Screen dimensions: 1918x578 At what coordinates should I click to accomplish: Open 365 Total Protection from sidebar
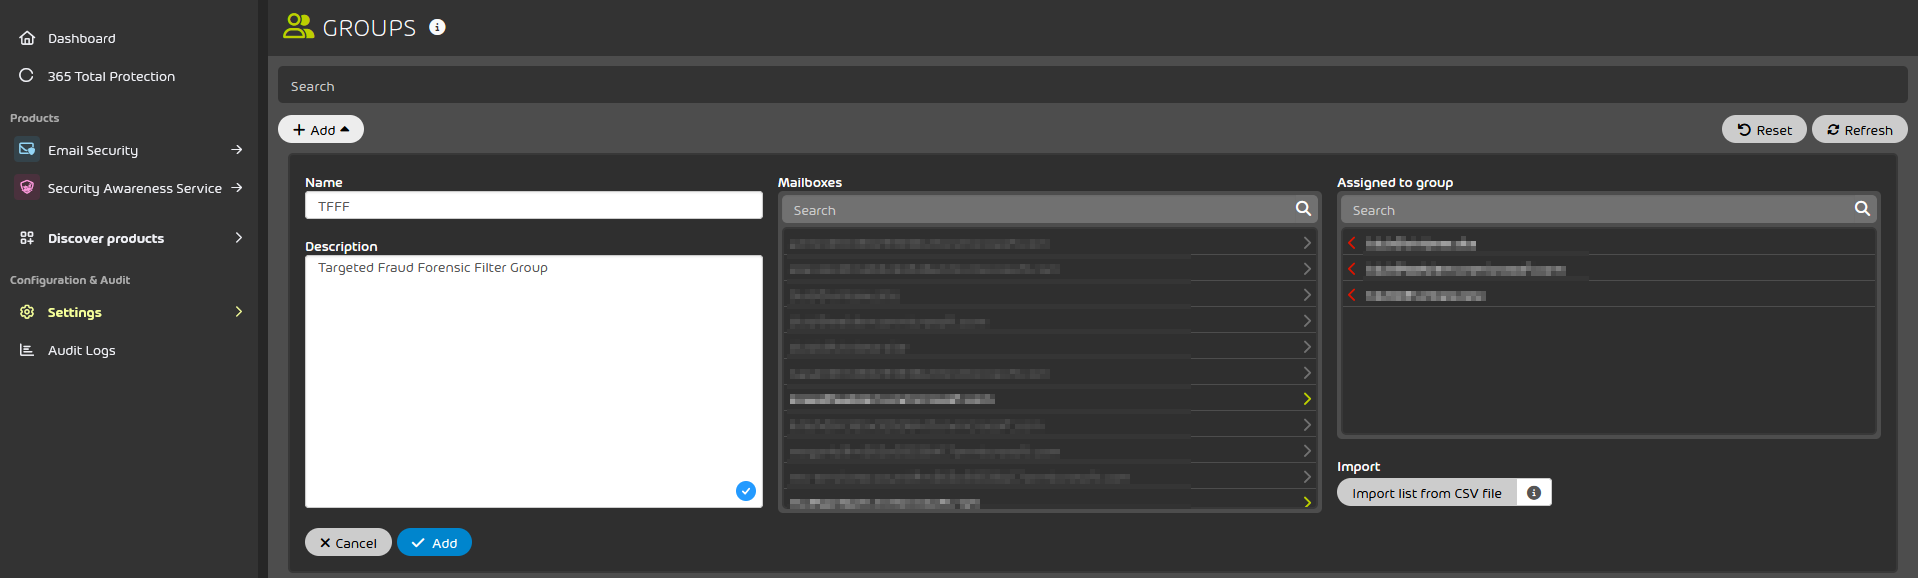coord(111,76)
